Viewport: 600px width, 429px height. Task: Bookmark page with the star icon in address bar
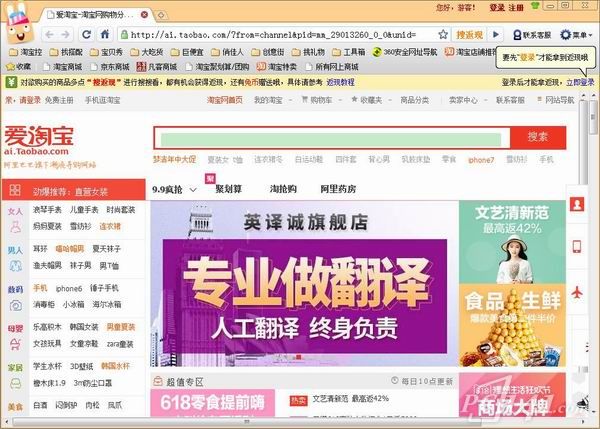pyautogui.click(x=443, y=34)
